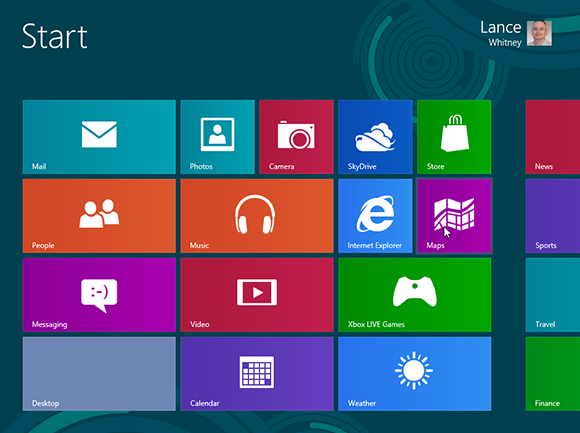Launch the Photos app tile
The image size is (580, 433).
[x=218, y=137]
